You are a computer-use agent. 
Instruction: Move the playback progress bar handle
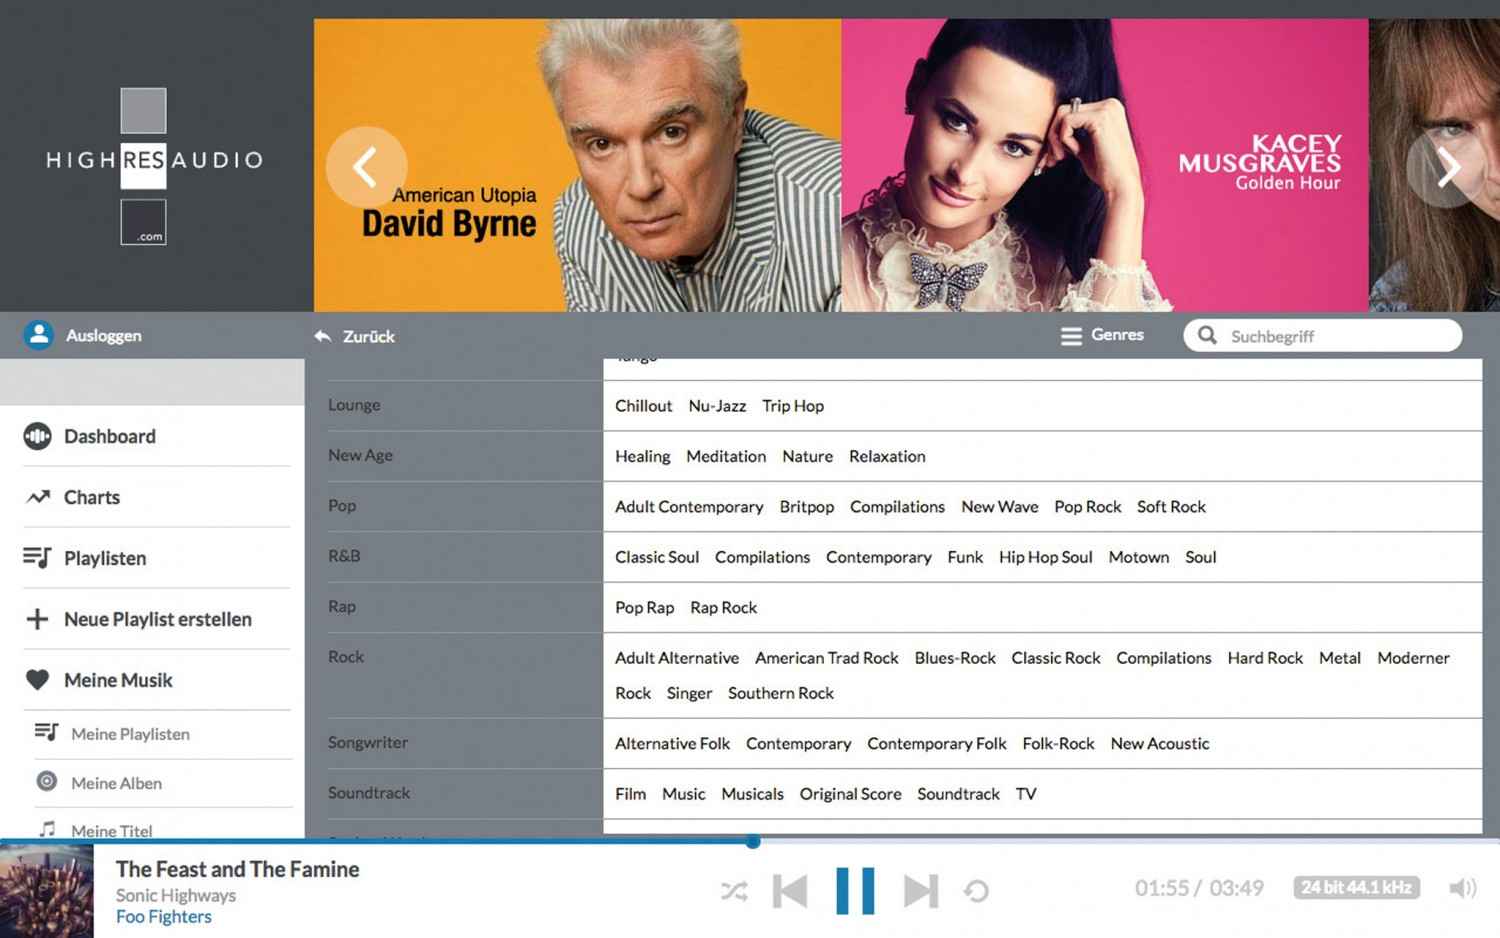point(753,842)
